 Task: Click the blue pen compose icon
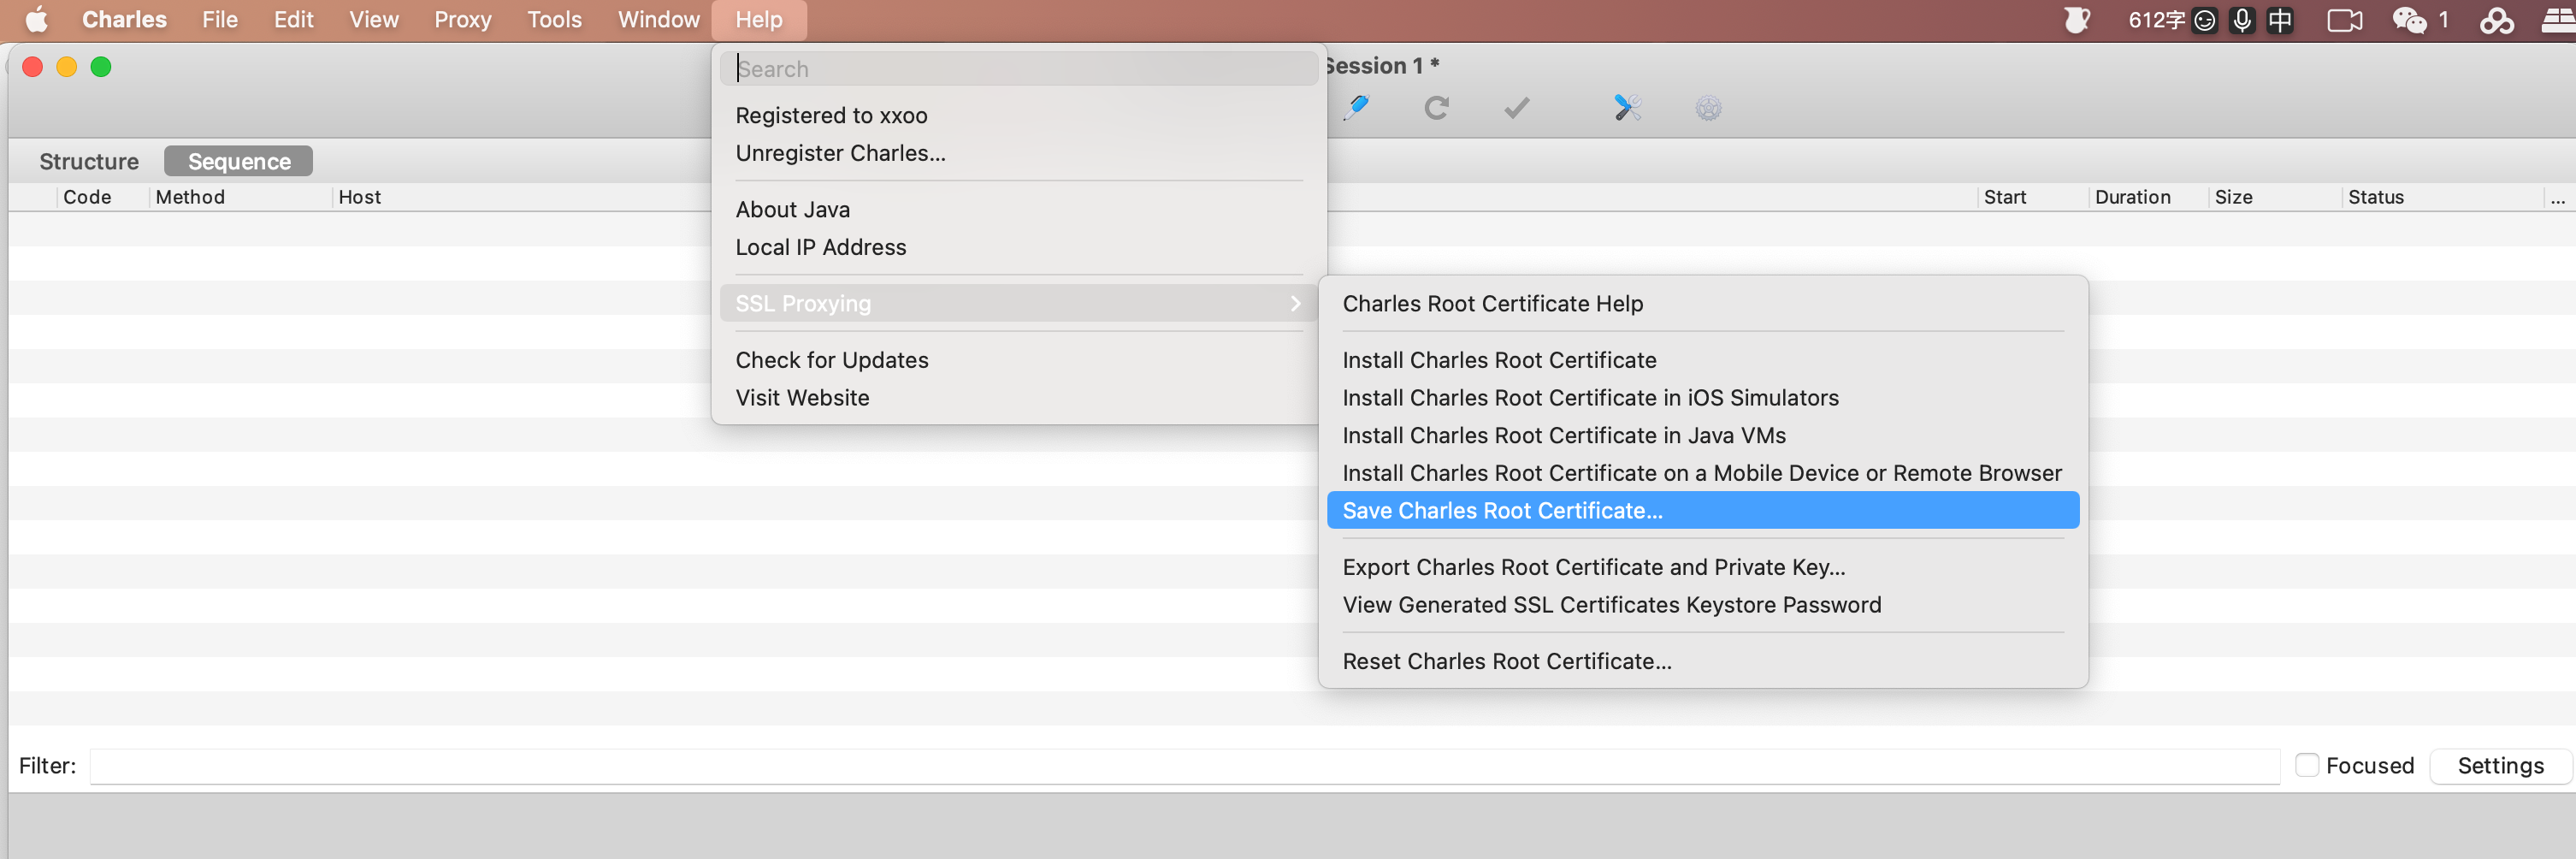1356,108
